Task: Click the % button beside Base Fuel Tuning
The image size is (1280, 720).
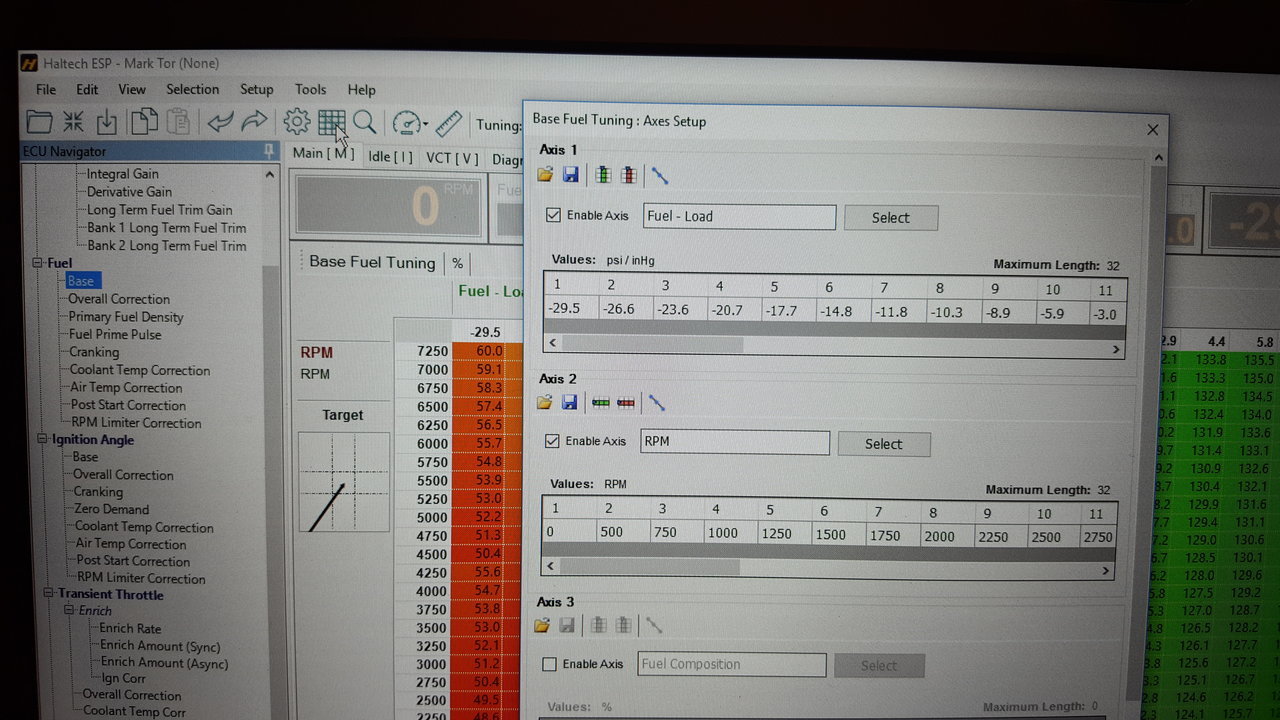Action: [457, 263]
